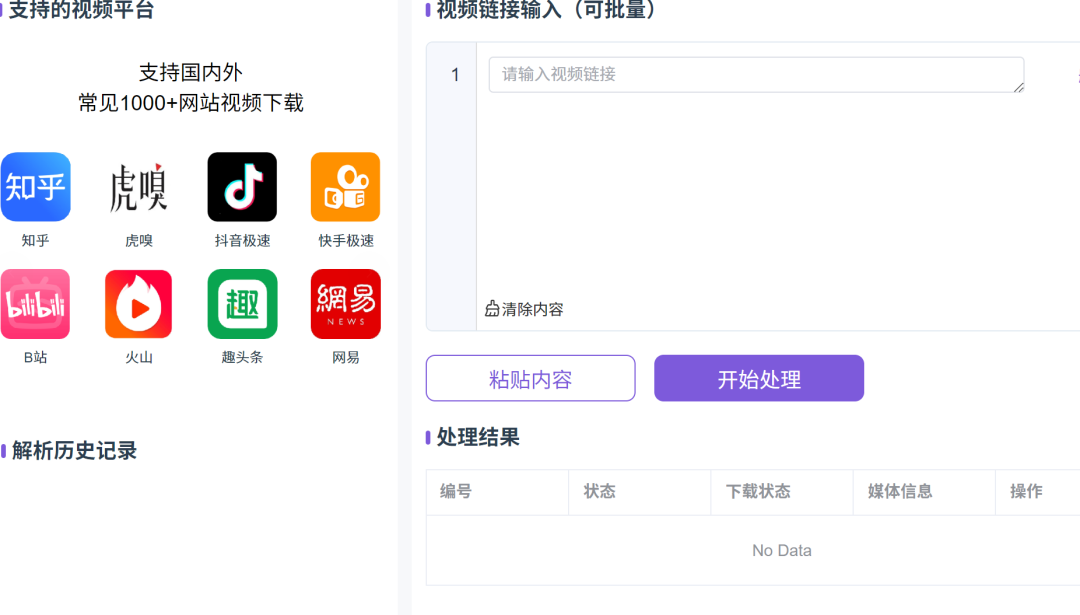Click the 支持的视频平台 heading
This screenshot has width=1080, height=615.
81,10
